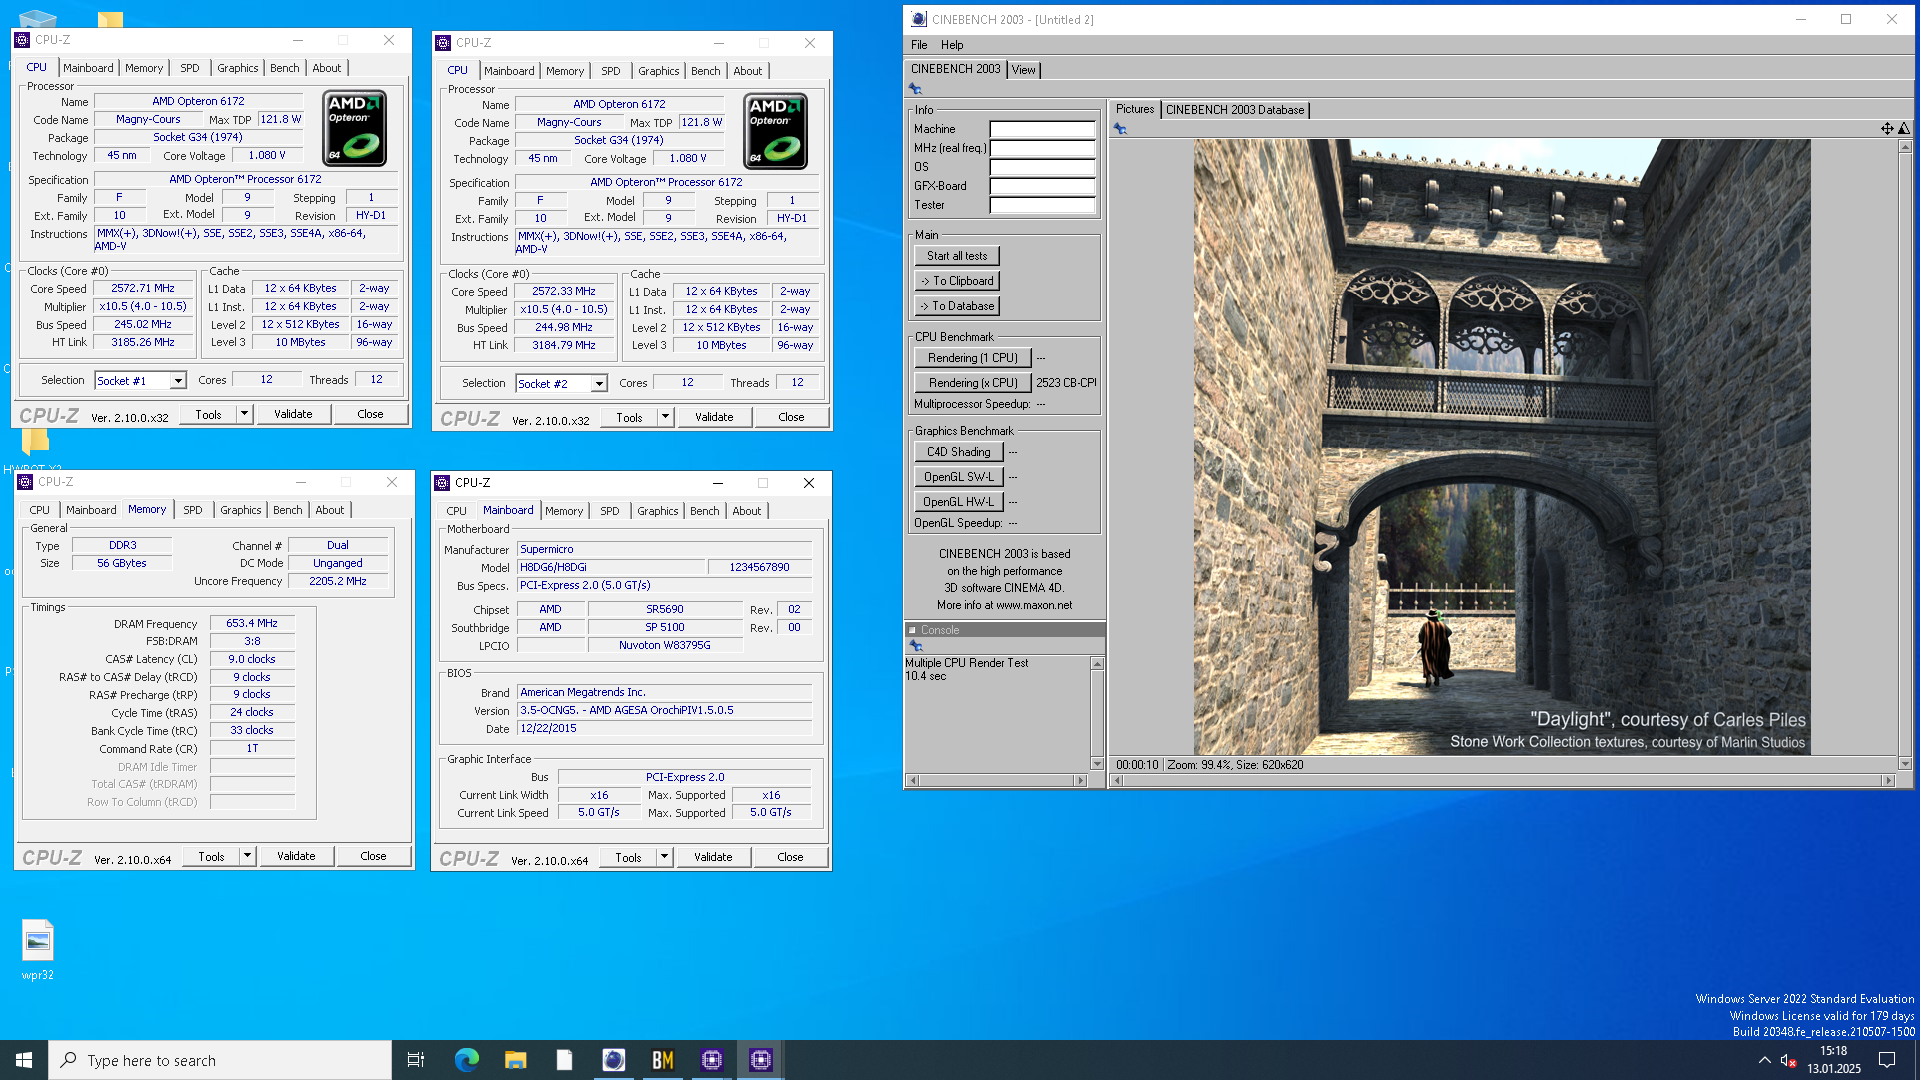Screen dimensions: 1920x1080
Task: Click the Tools button in the Memory window
Action: click(x=212, y=856)
